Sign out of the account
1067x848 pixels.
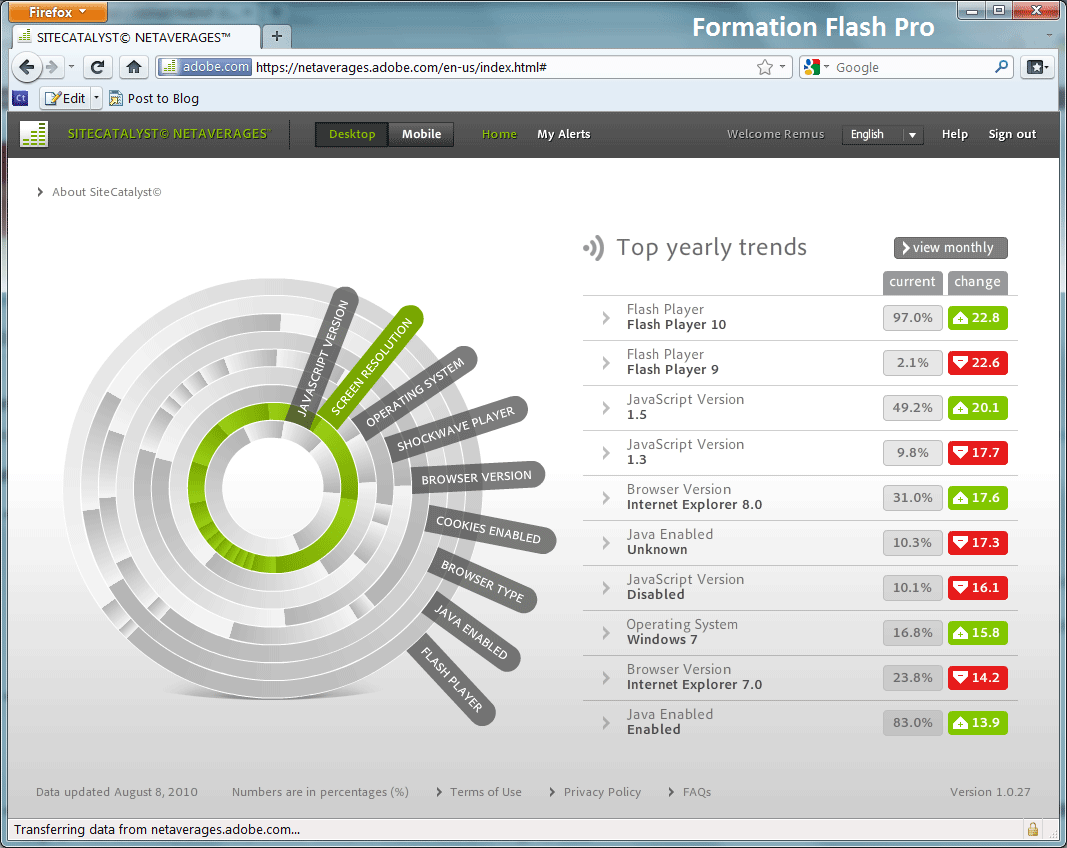click(x=1012, y=134)
